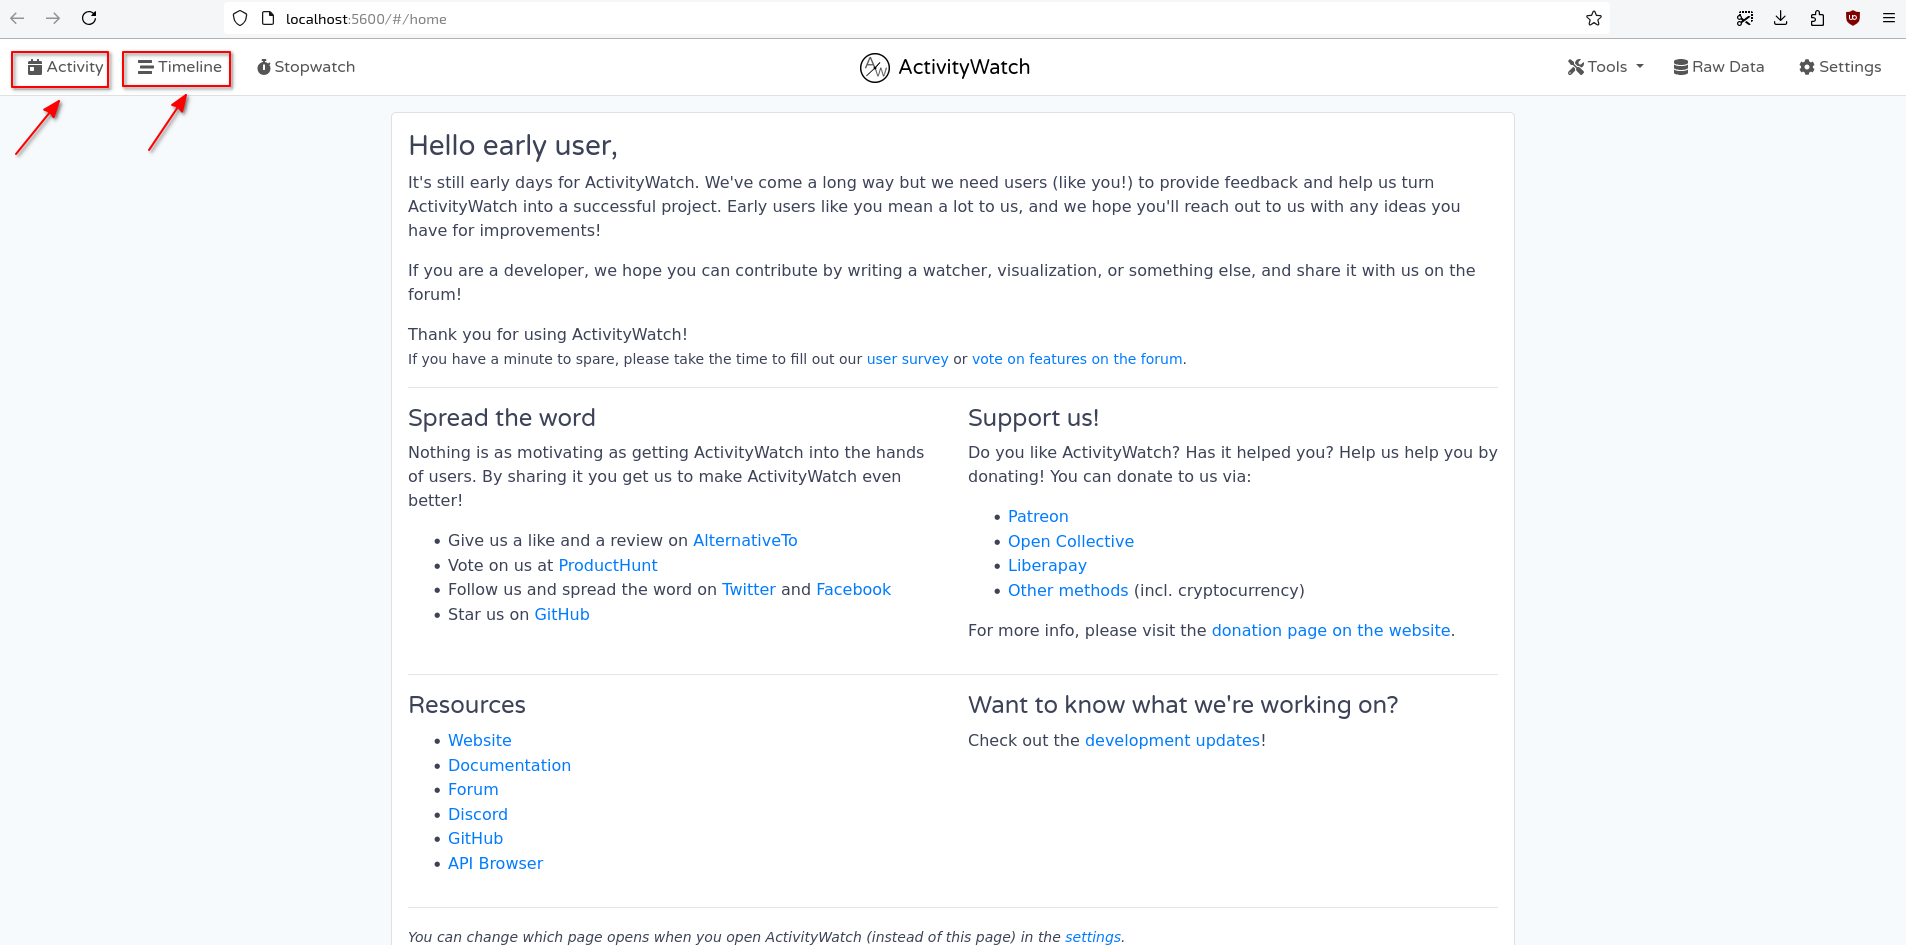Open the browser downloads icon

[x=1781, y=18]
